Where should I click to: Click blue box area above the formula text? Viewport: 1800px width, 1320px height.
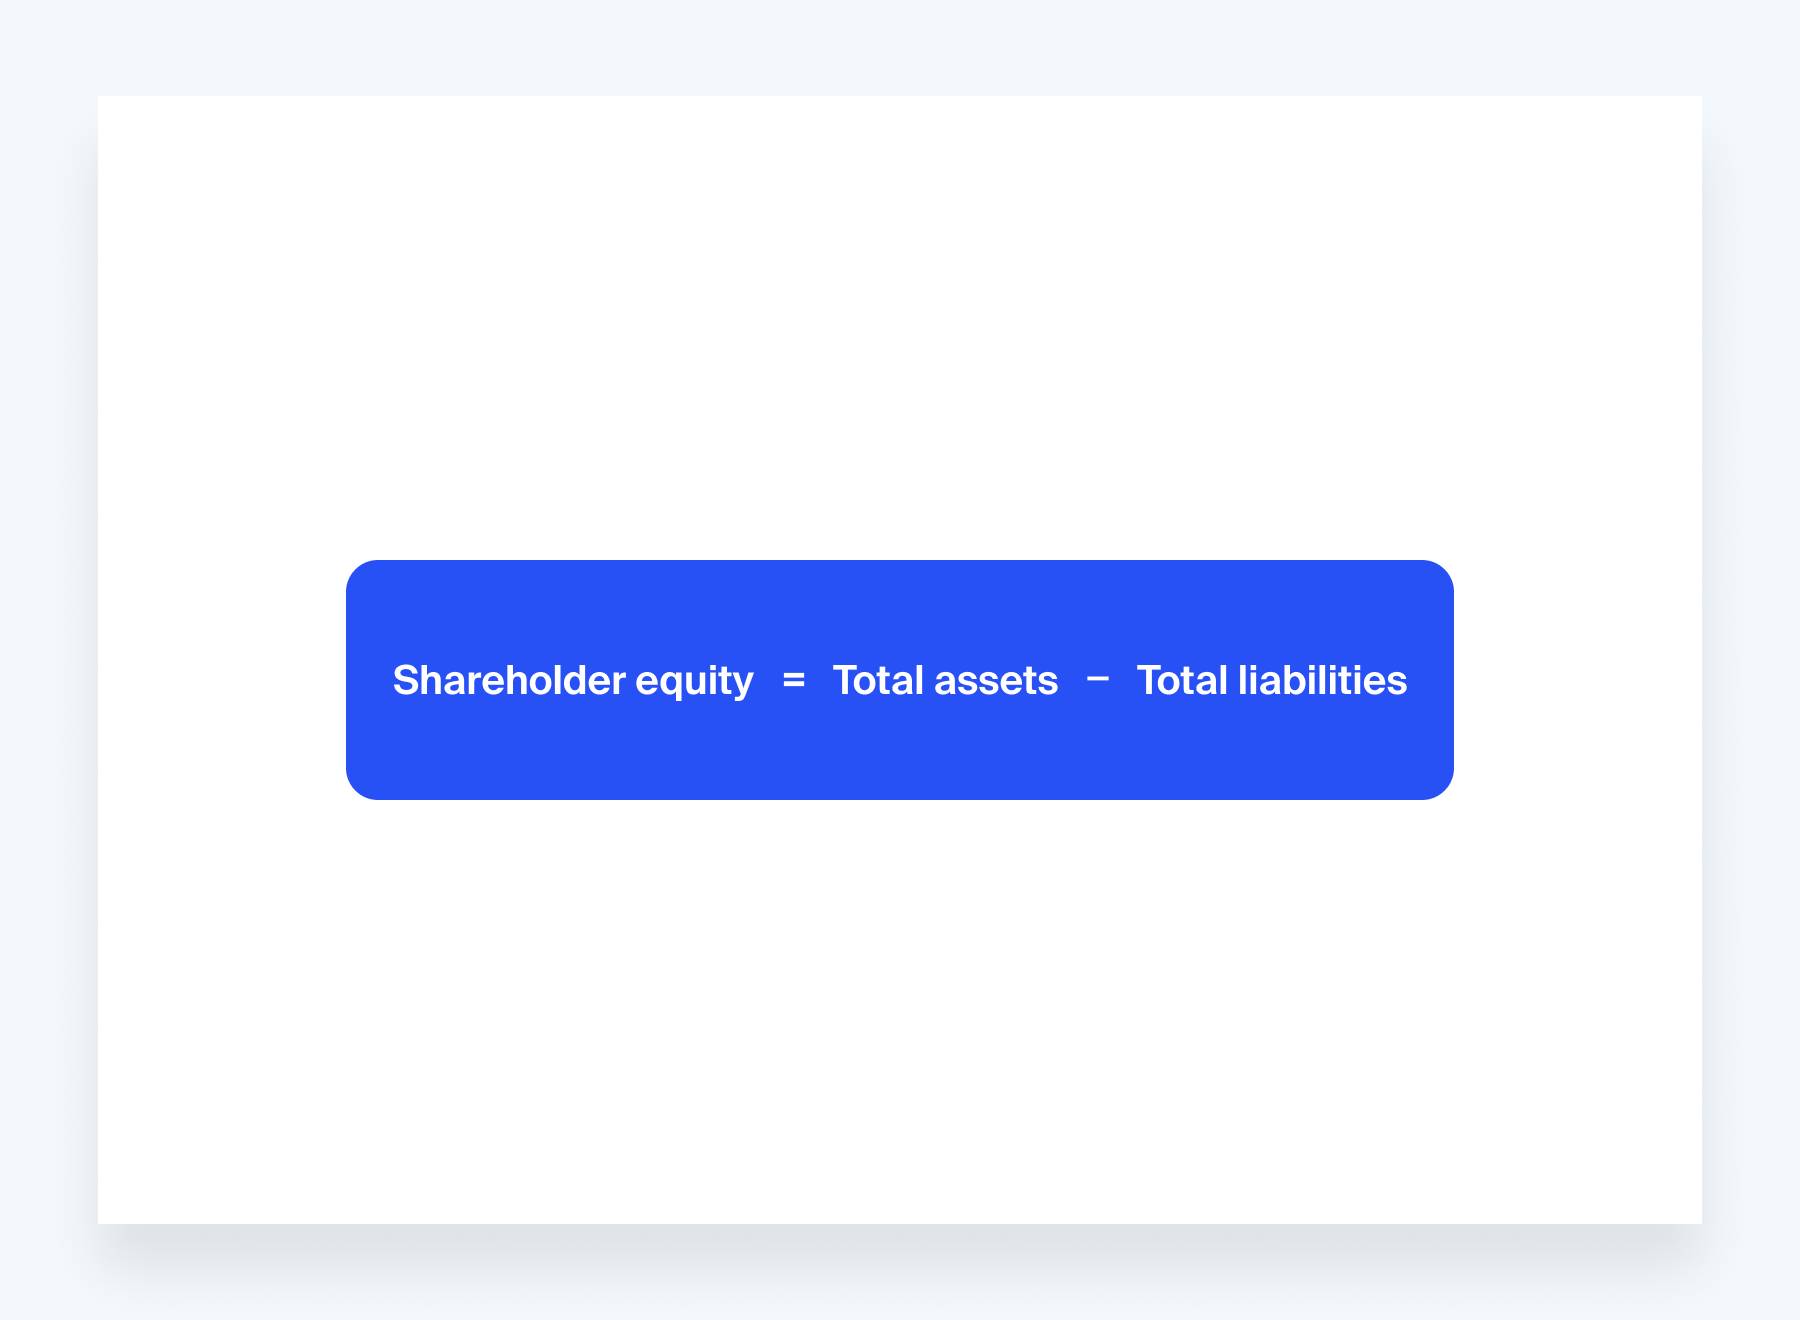pos(900,605)
